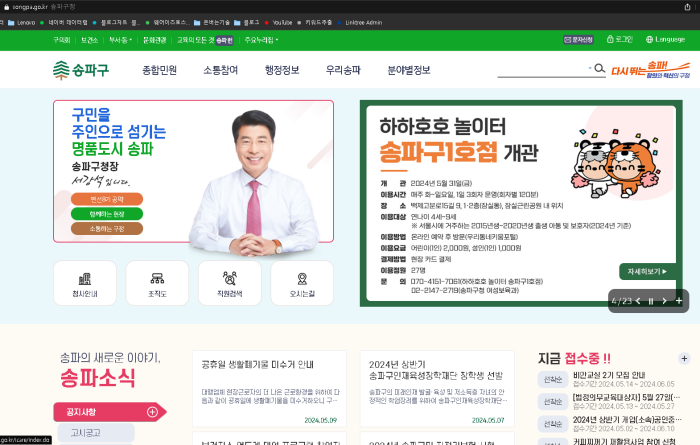Go to previous banner slide

coord(638,301)
